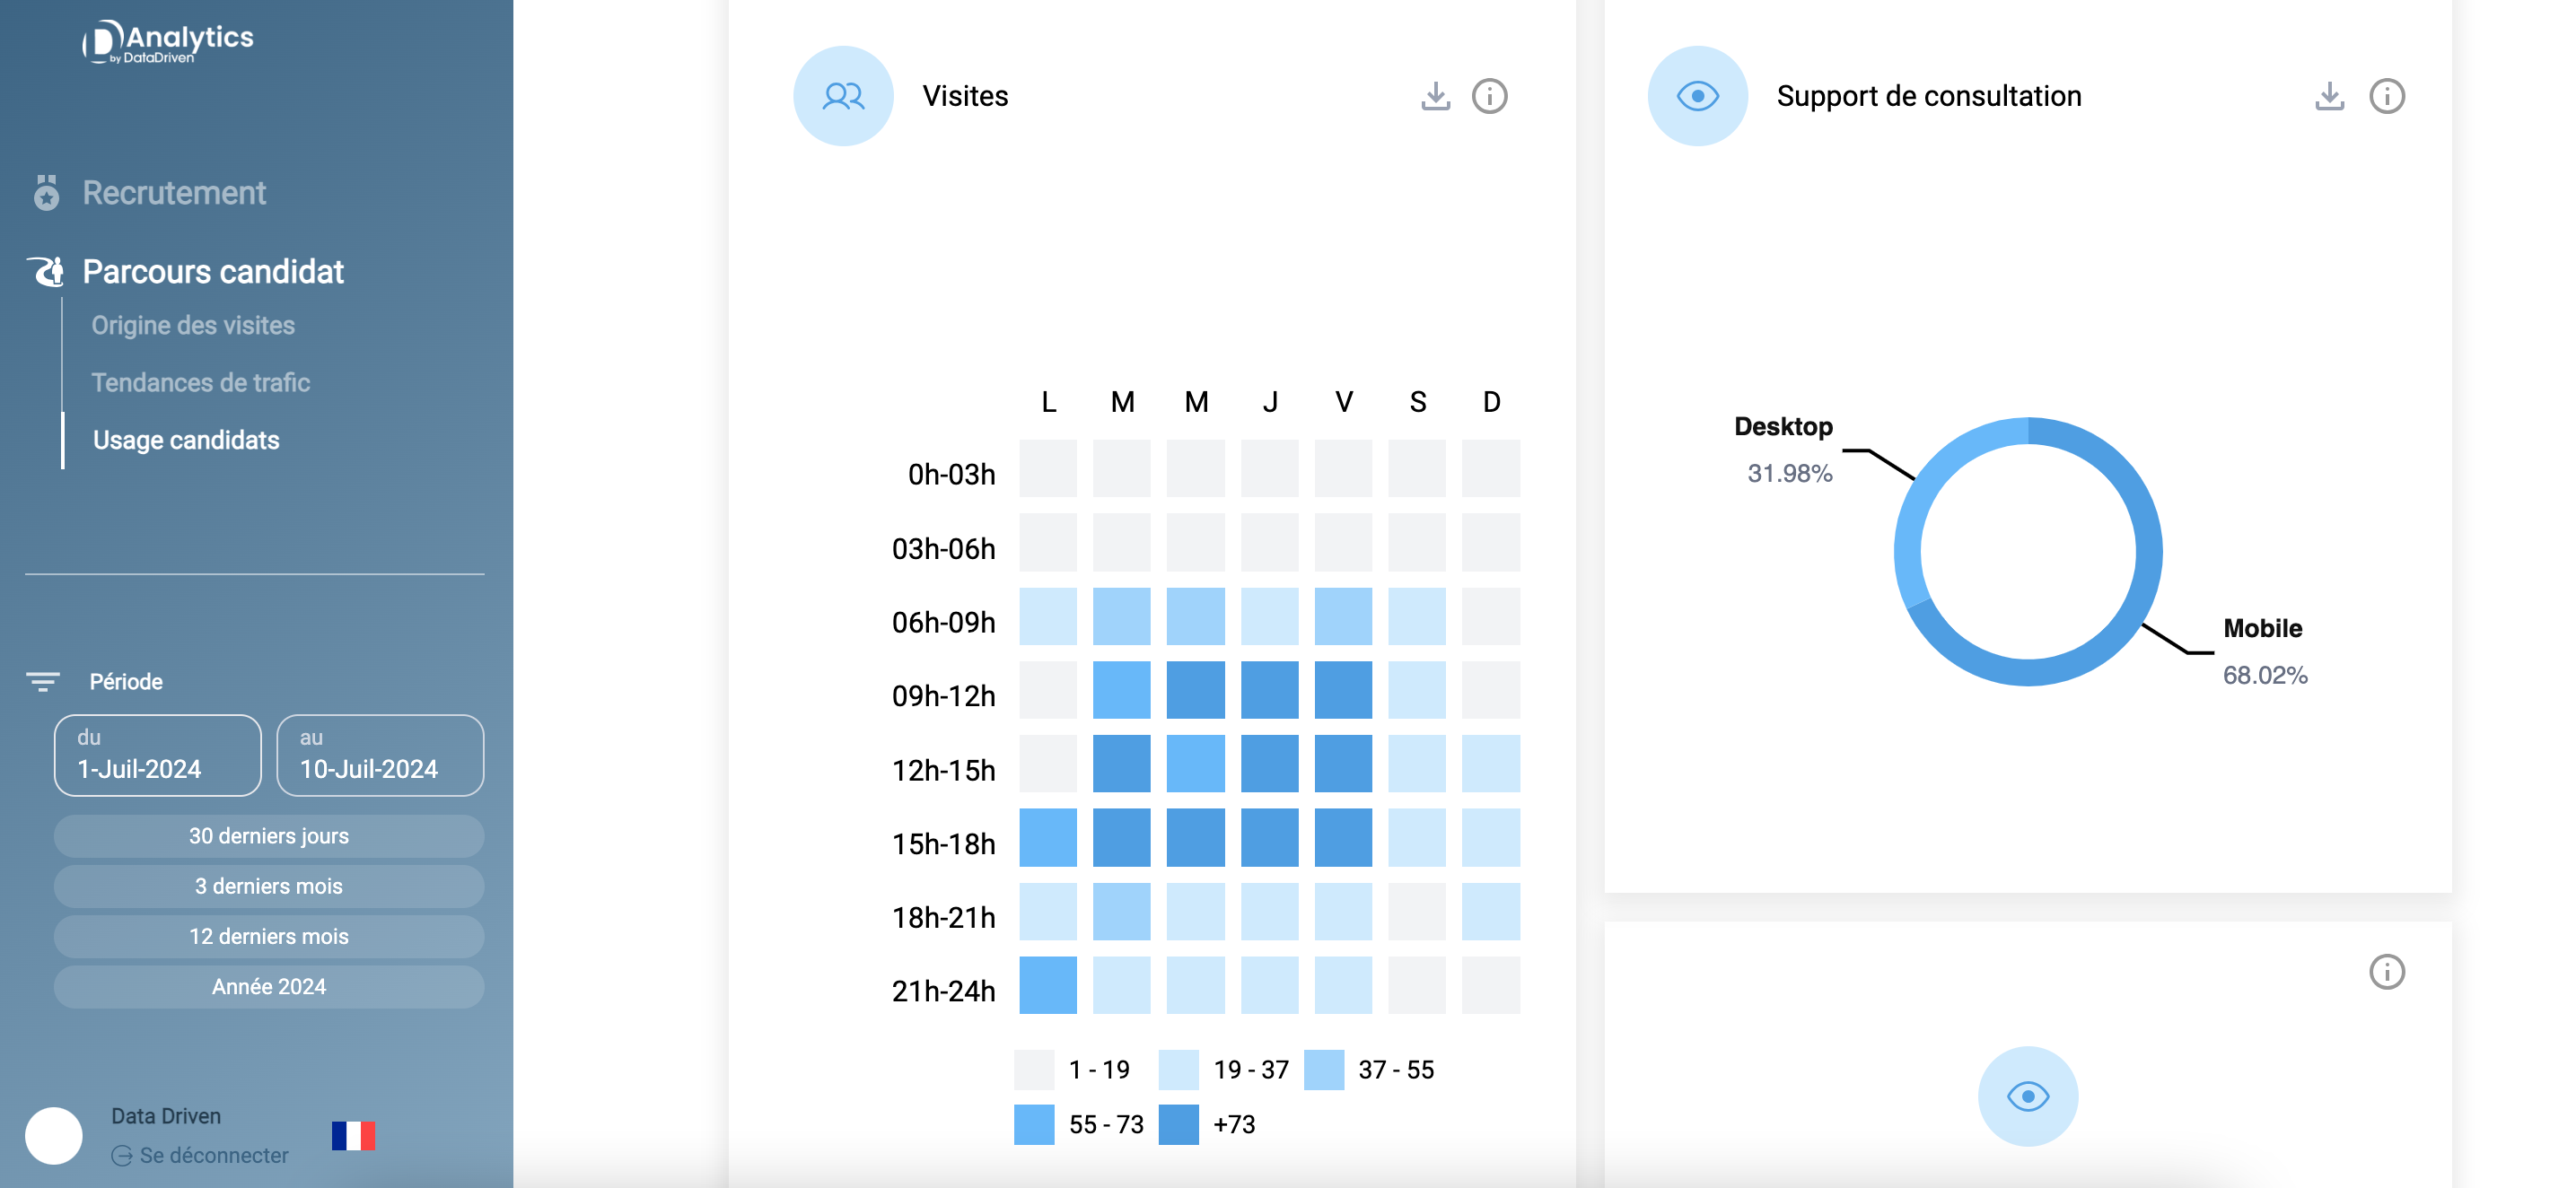Download the Visites chart data
The image size is (2576, 1188).
(x=1435, y=96)
